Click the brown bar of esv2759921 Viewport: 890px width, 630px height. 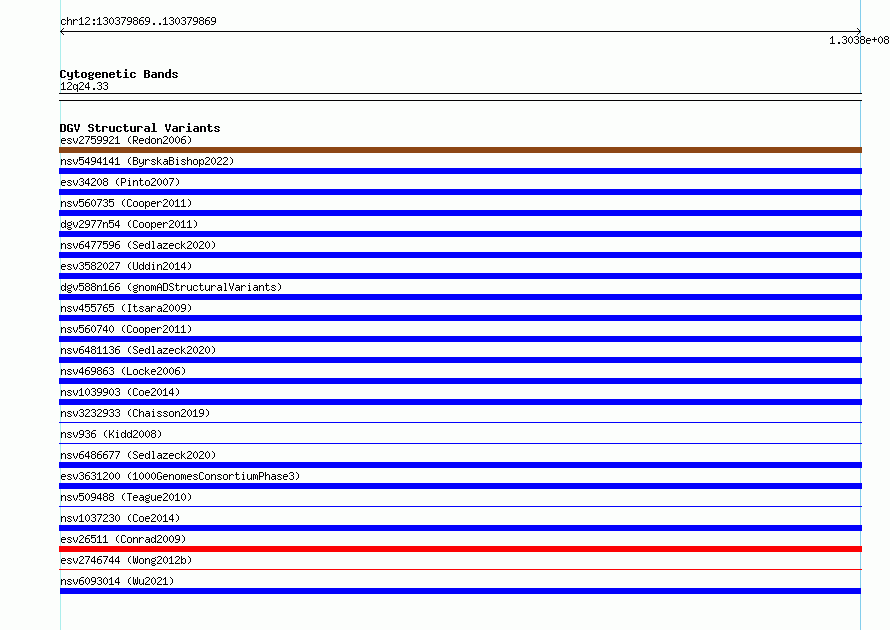[x=460, y=150]
